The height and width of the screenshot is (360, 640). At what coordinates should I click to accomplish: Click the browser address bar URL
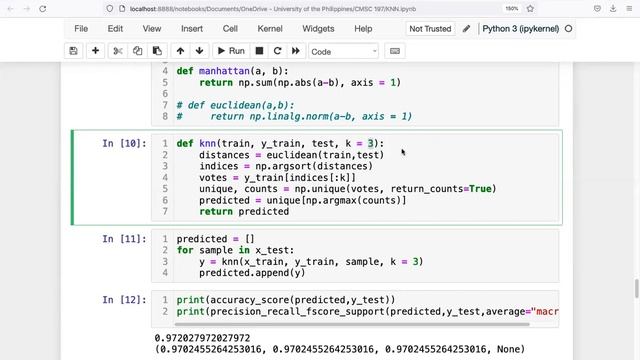273,9
